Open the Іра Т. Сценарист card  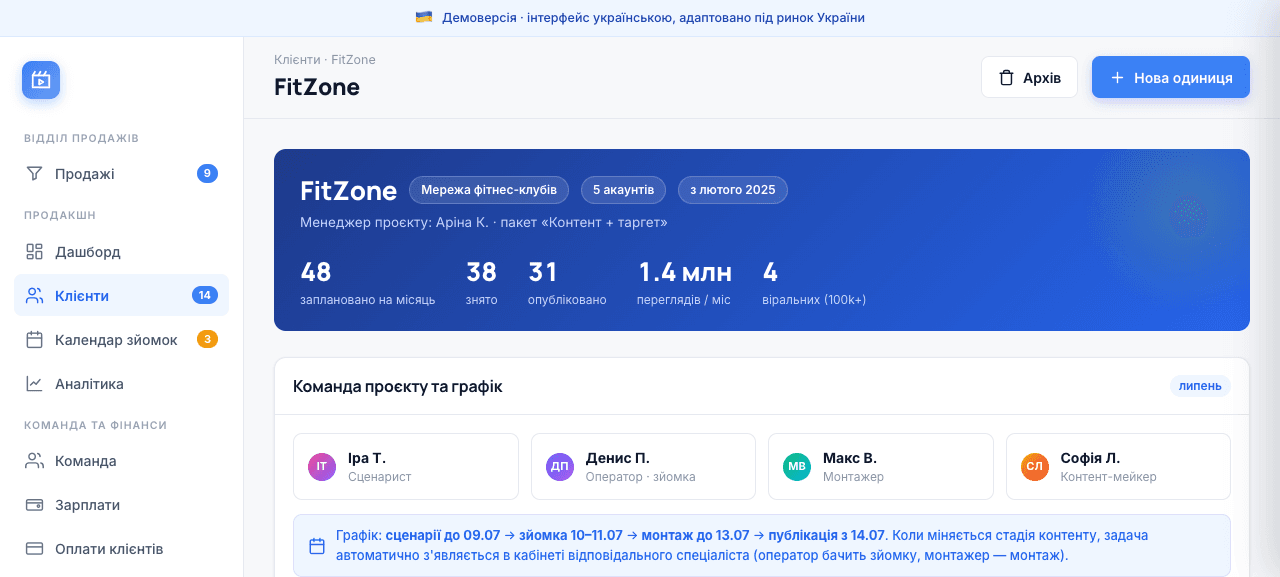[x=406, y=467]
